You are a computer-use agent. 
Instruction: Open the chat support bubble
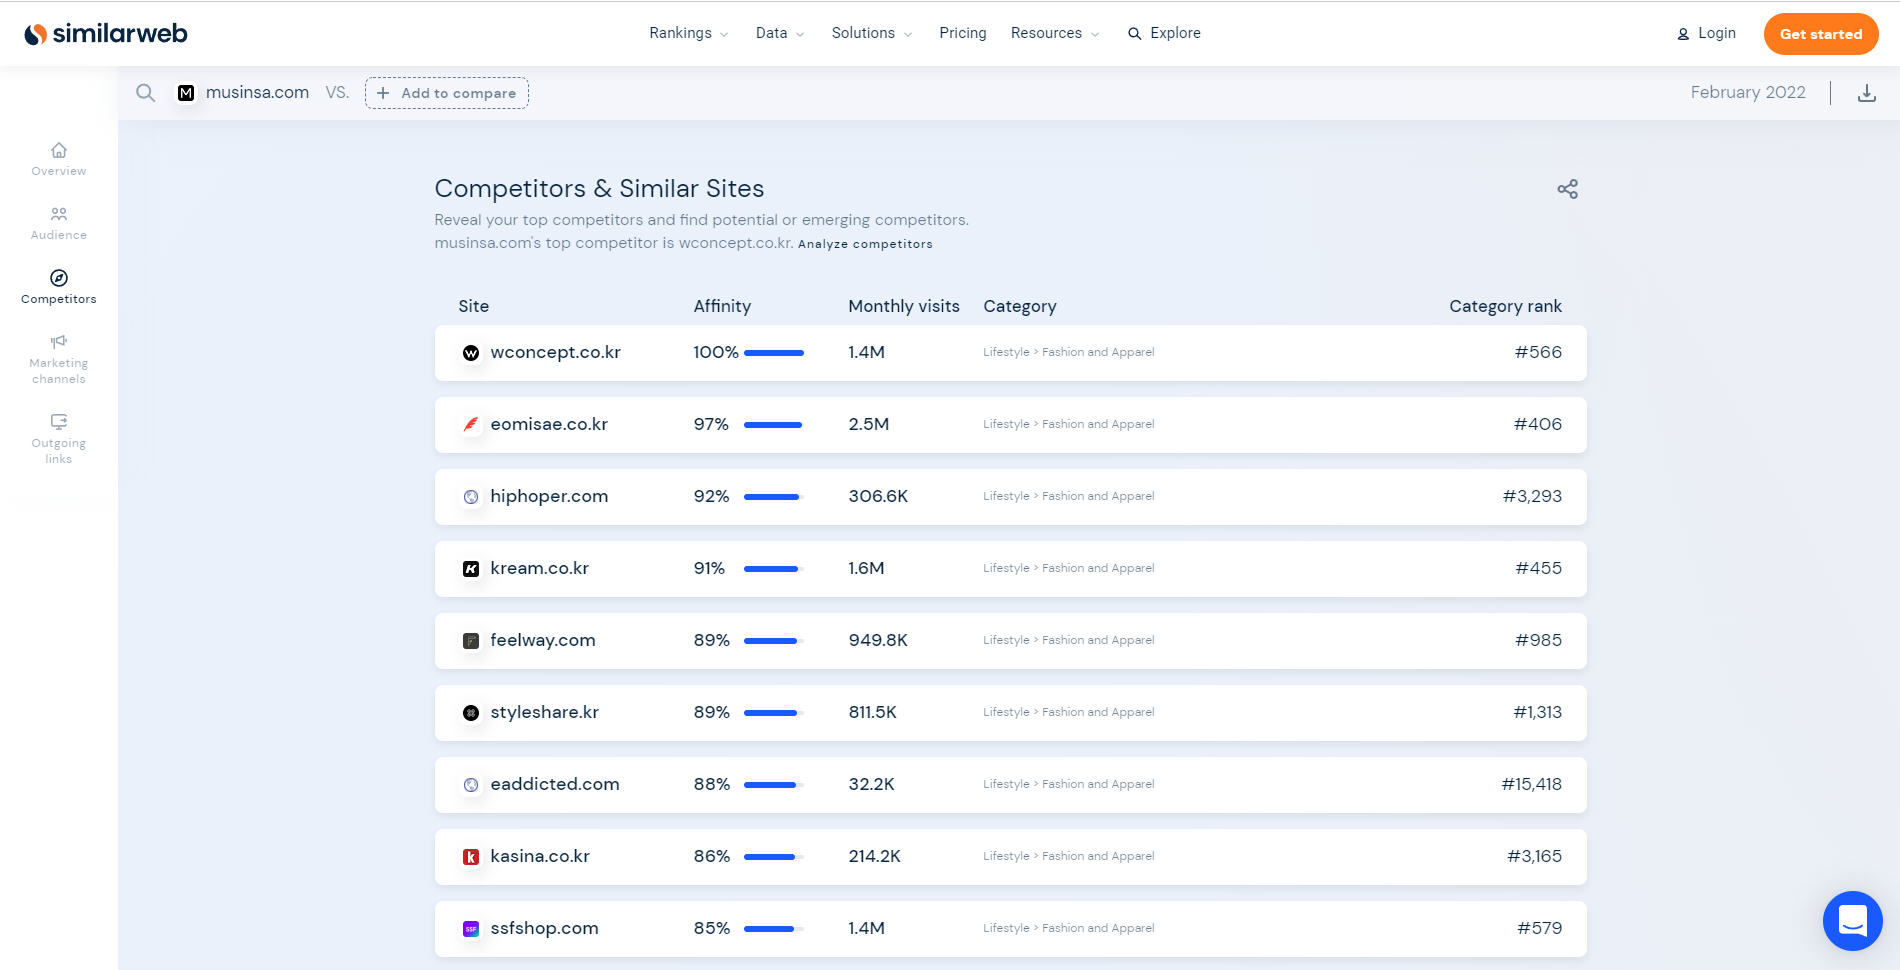click(x=1852, y=920)
